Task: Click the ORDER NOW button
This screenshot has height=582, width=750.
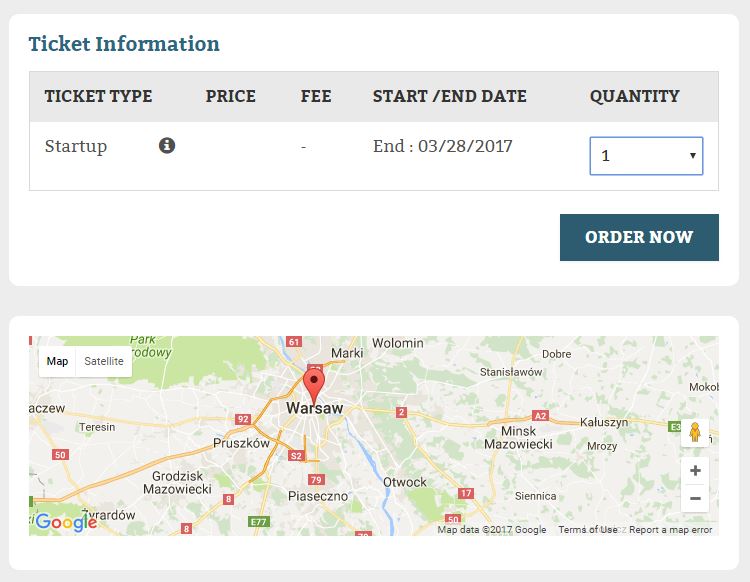Action: pos(639,237)
